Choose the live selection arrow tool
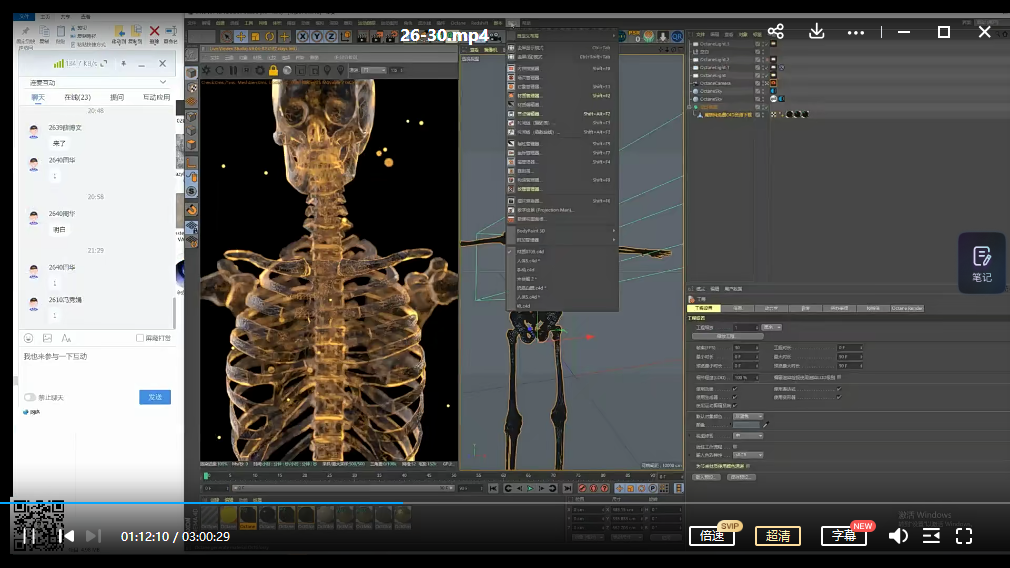This screenshot has height=568, width=1010. [226, 37]
